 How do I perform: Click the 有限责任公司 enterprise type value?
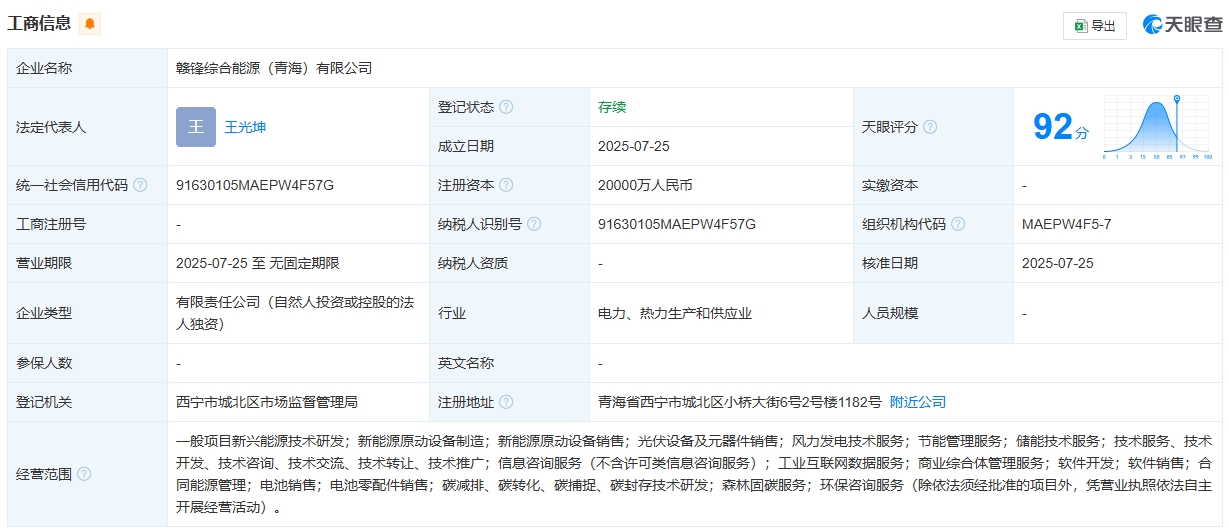296,312
